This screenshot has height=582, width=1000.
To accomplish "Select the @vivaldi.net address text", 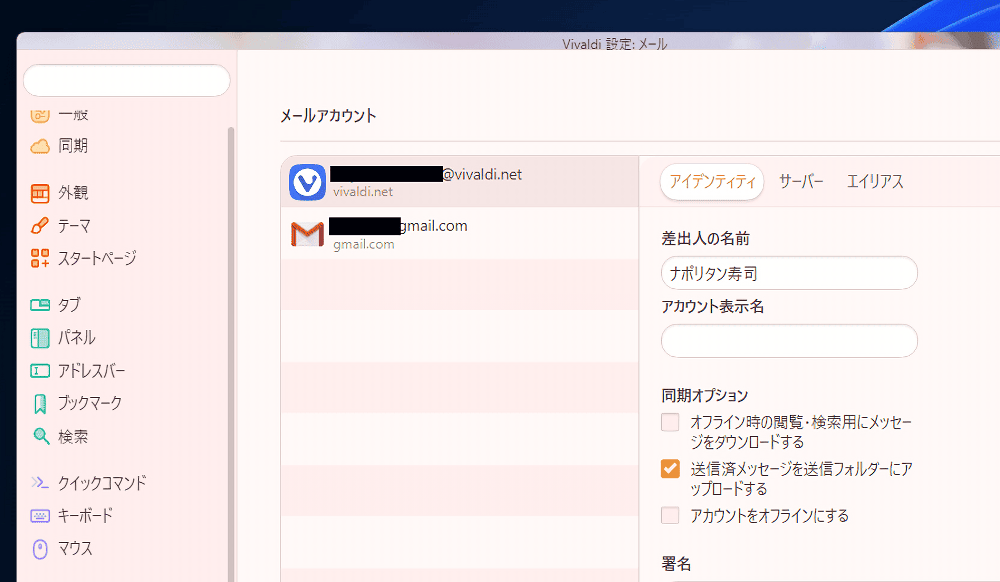I will (x=482, y=174).
